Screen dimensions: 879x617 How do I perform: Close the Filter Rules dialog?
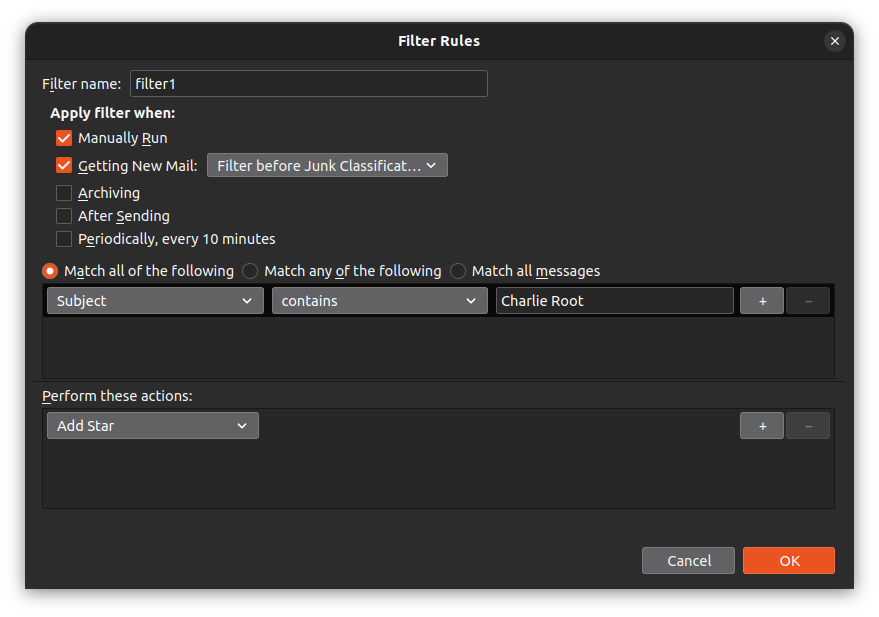coord(834,41)
